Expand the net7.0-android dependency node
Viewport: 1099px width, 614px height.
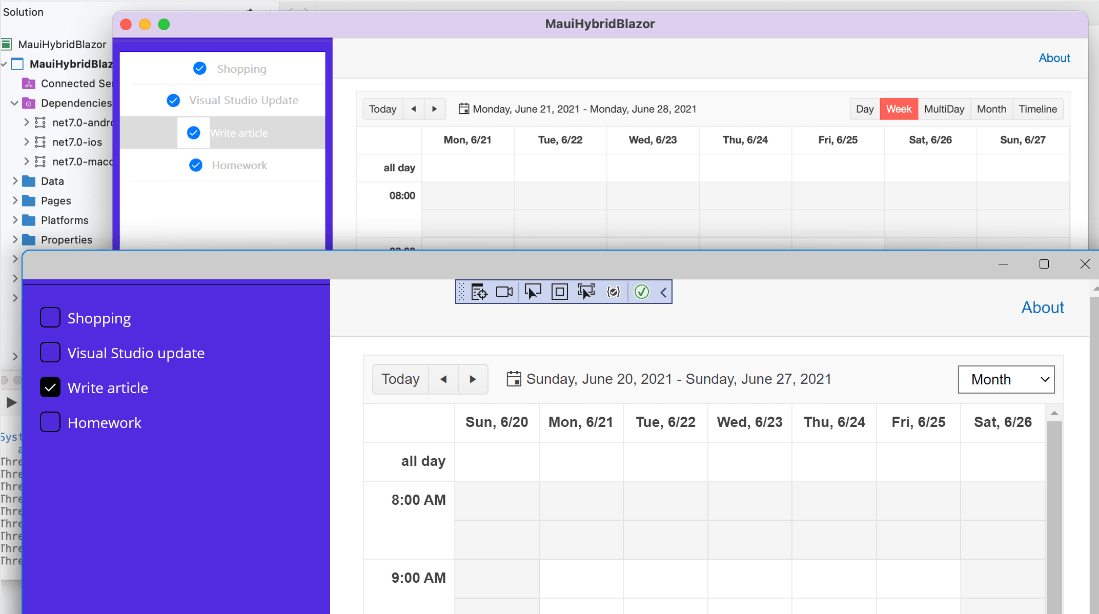tap(27, 122)
